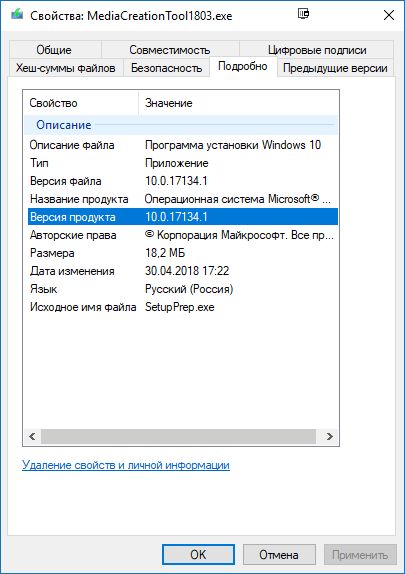Viewport: 405px width, 574px height.
Task: Click the Отмена button
Action: pyautogui.click(x=279, y=554)
